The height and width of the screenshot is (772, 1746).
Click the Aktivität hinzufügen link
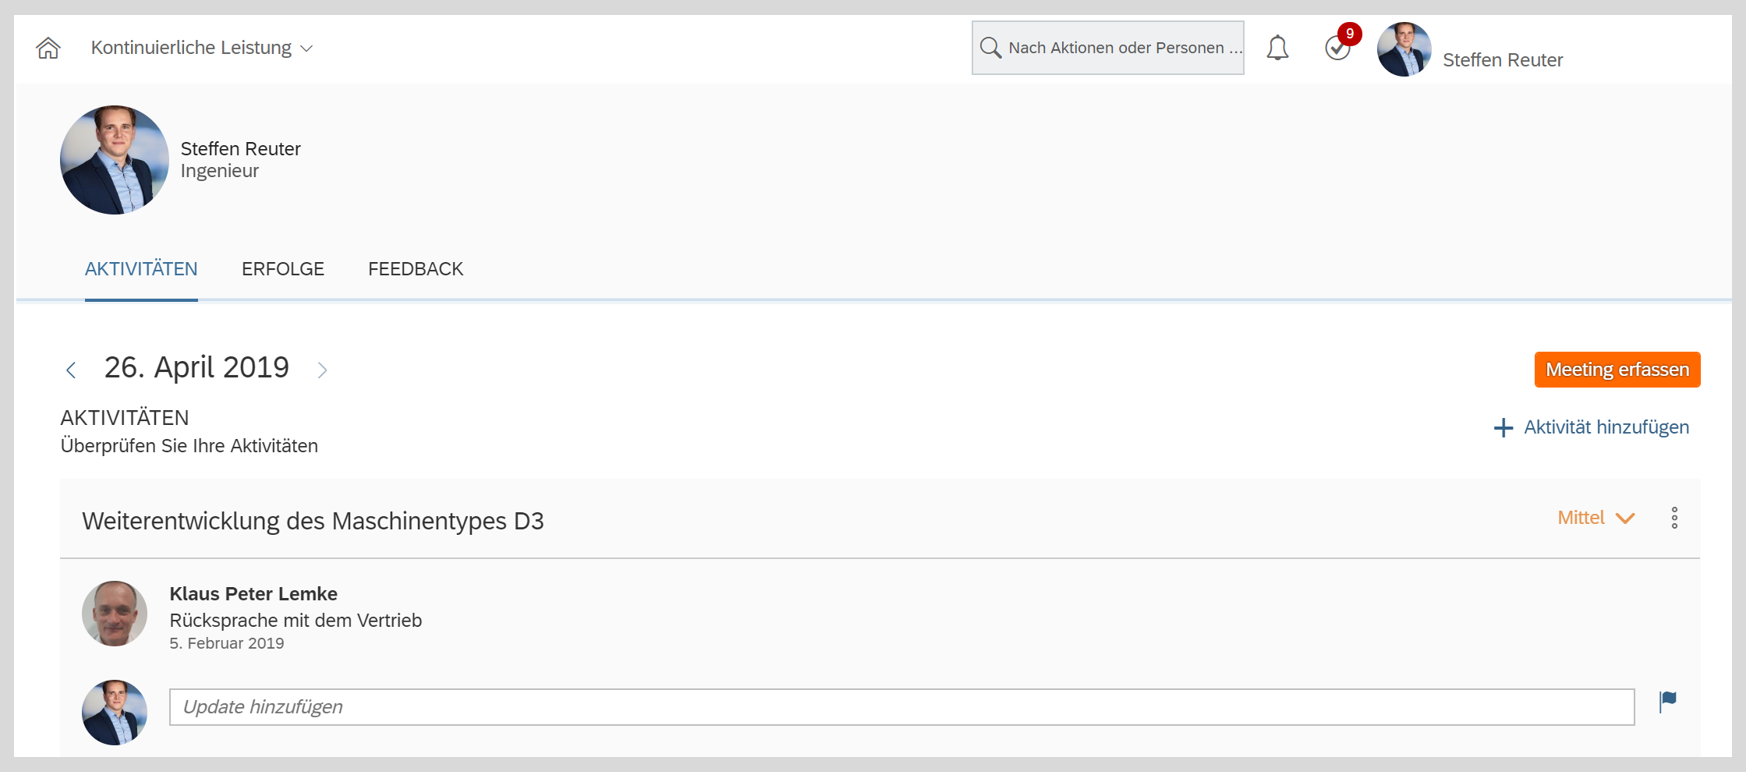coord(1606,427)
